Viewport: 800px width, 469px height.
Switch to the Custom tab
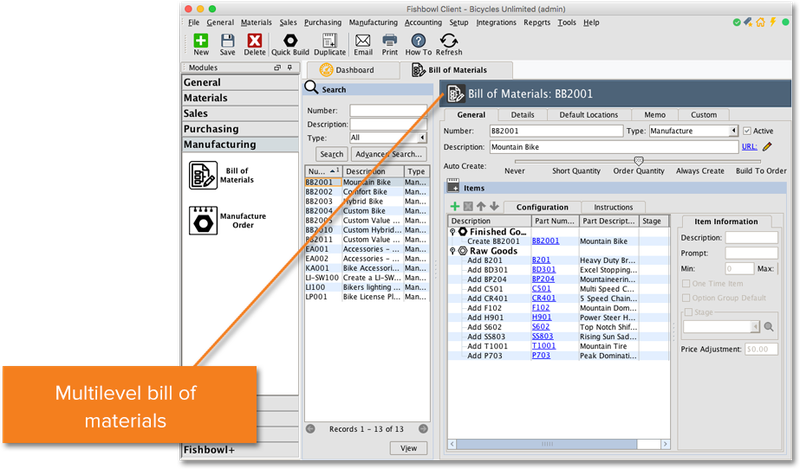704,115
